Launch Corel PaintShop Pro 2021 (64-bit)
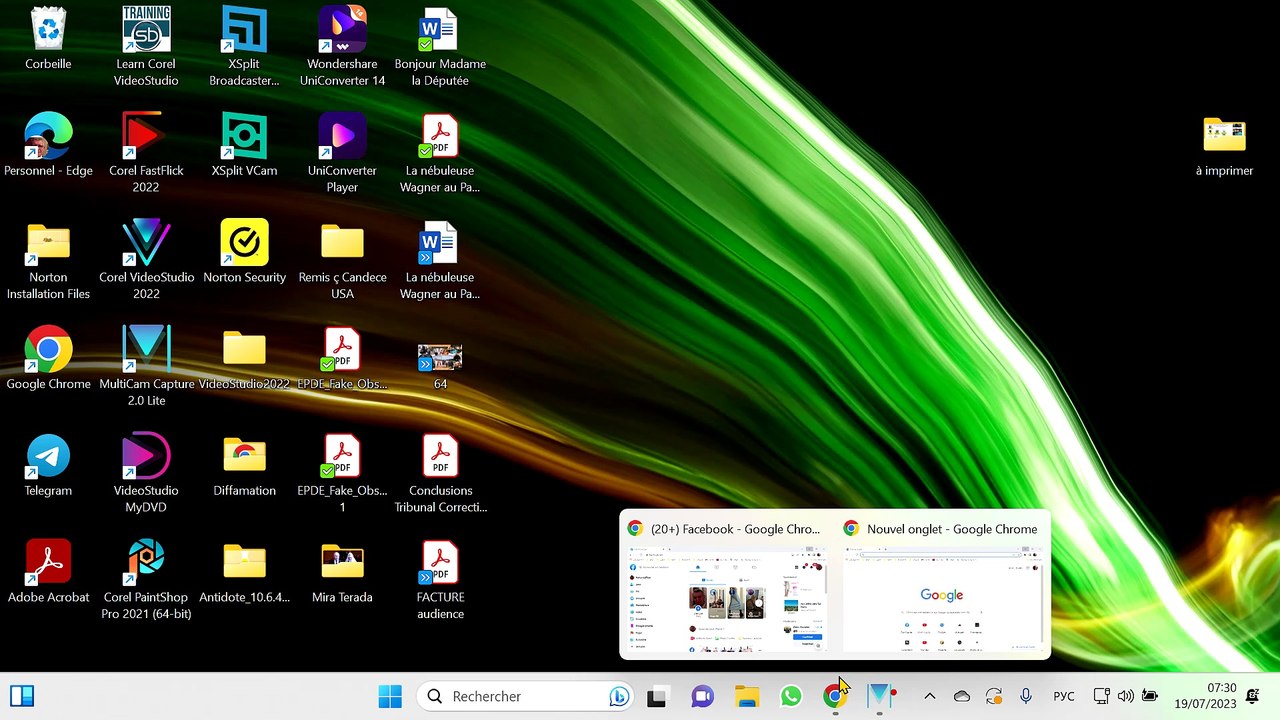Image resolution: width=1280 pixels, height=720 pixels. click(146, 580)
